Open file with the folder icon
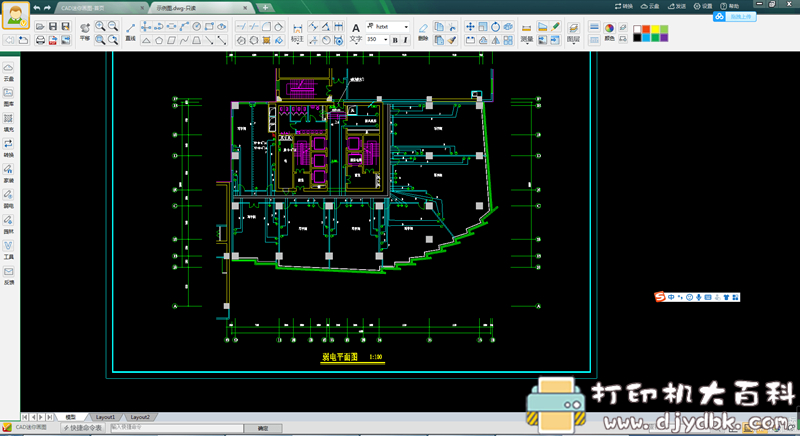This screenshot has height=436, width=800. coord(40,27)
